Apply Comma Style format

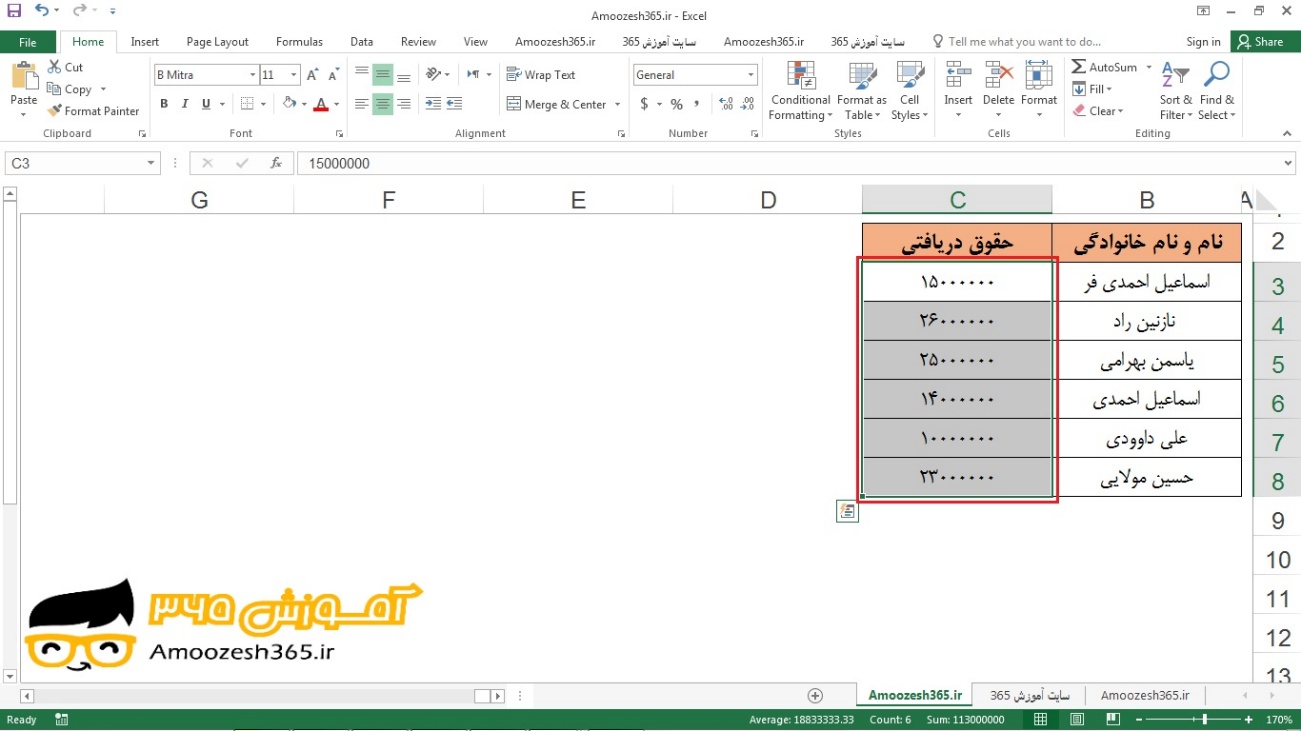pyautogui.click(x=696, y=104)
